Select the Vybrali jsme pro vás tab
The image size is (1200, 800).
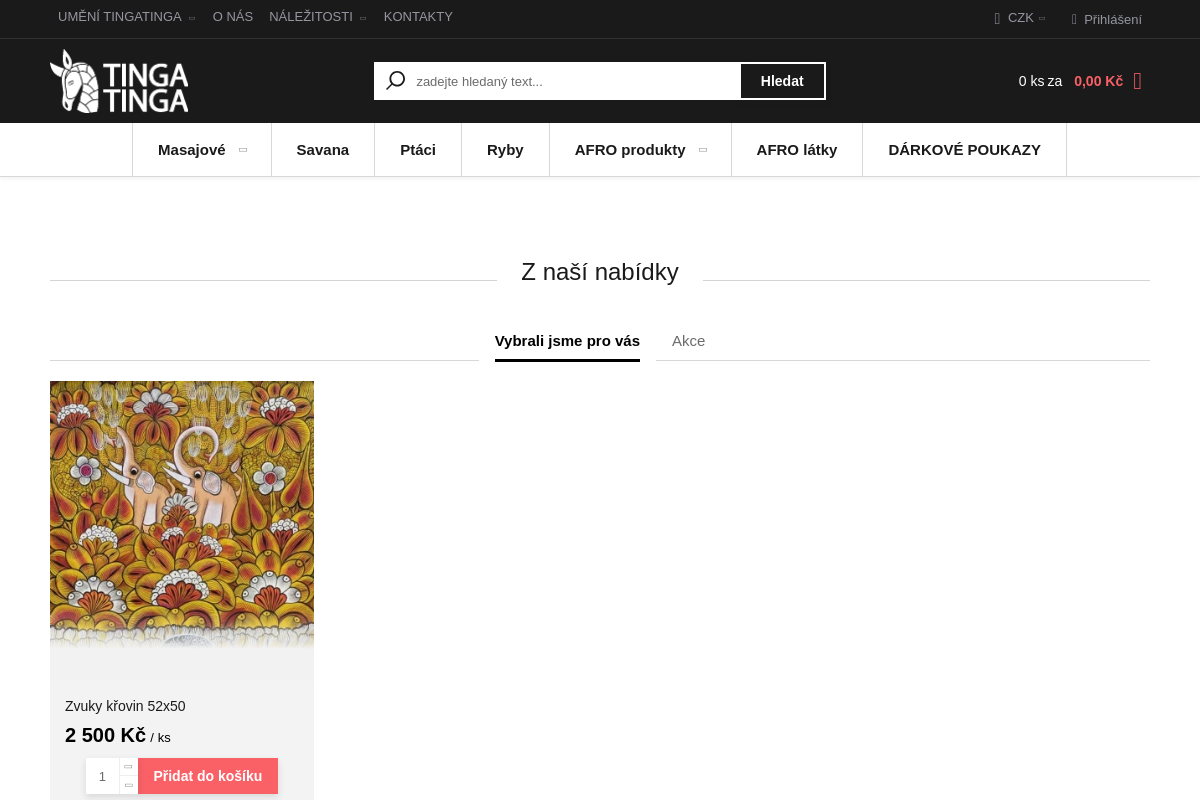(x=567, y=341)
